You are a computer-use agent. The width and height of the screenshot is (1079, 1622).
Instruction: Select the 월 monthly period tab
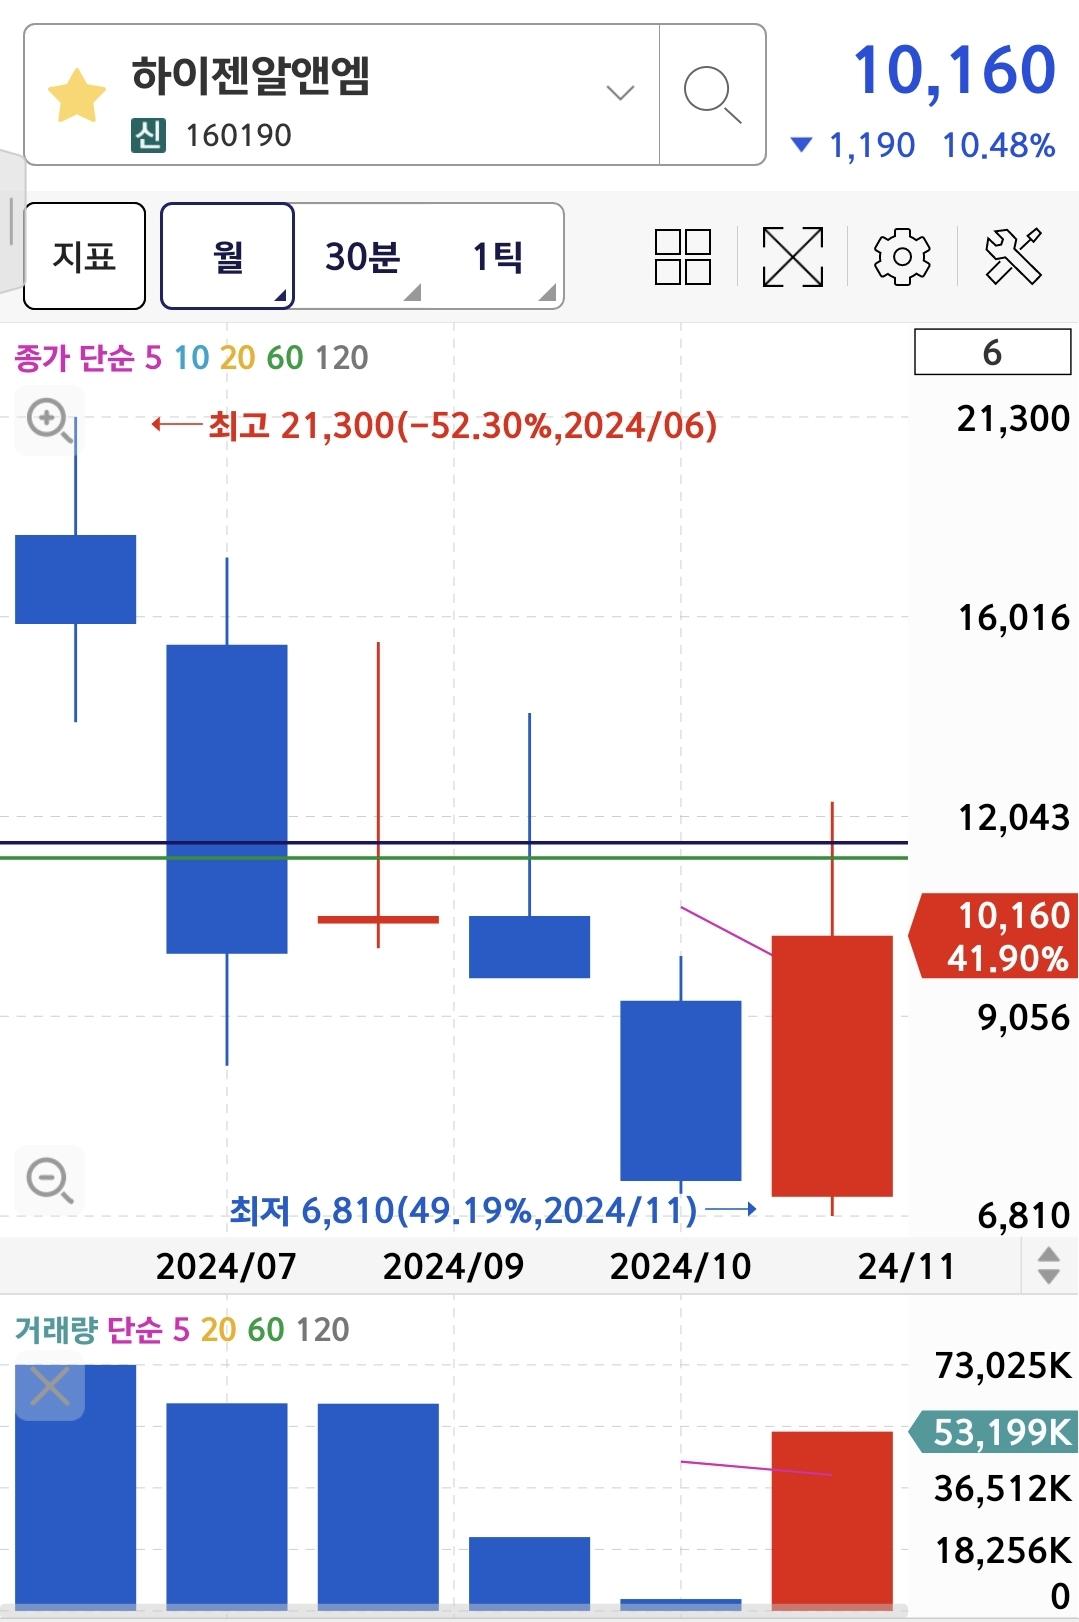point(228,256)
